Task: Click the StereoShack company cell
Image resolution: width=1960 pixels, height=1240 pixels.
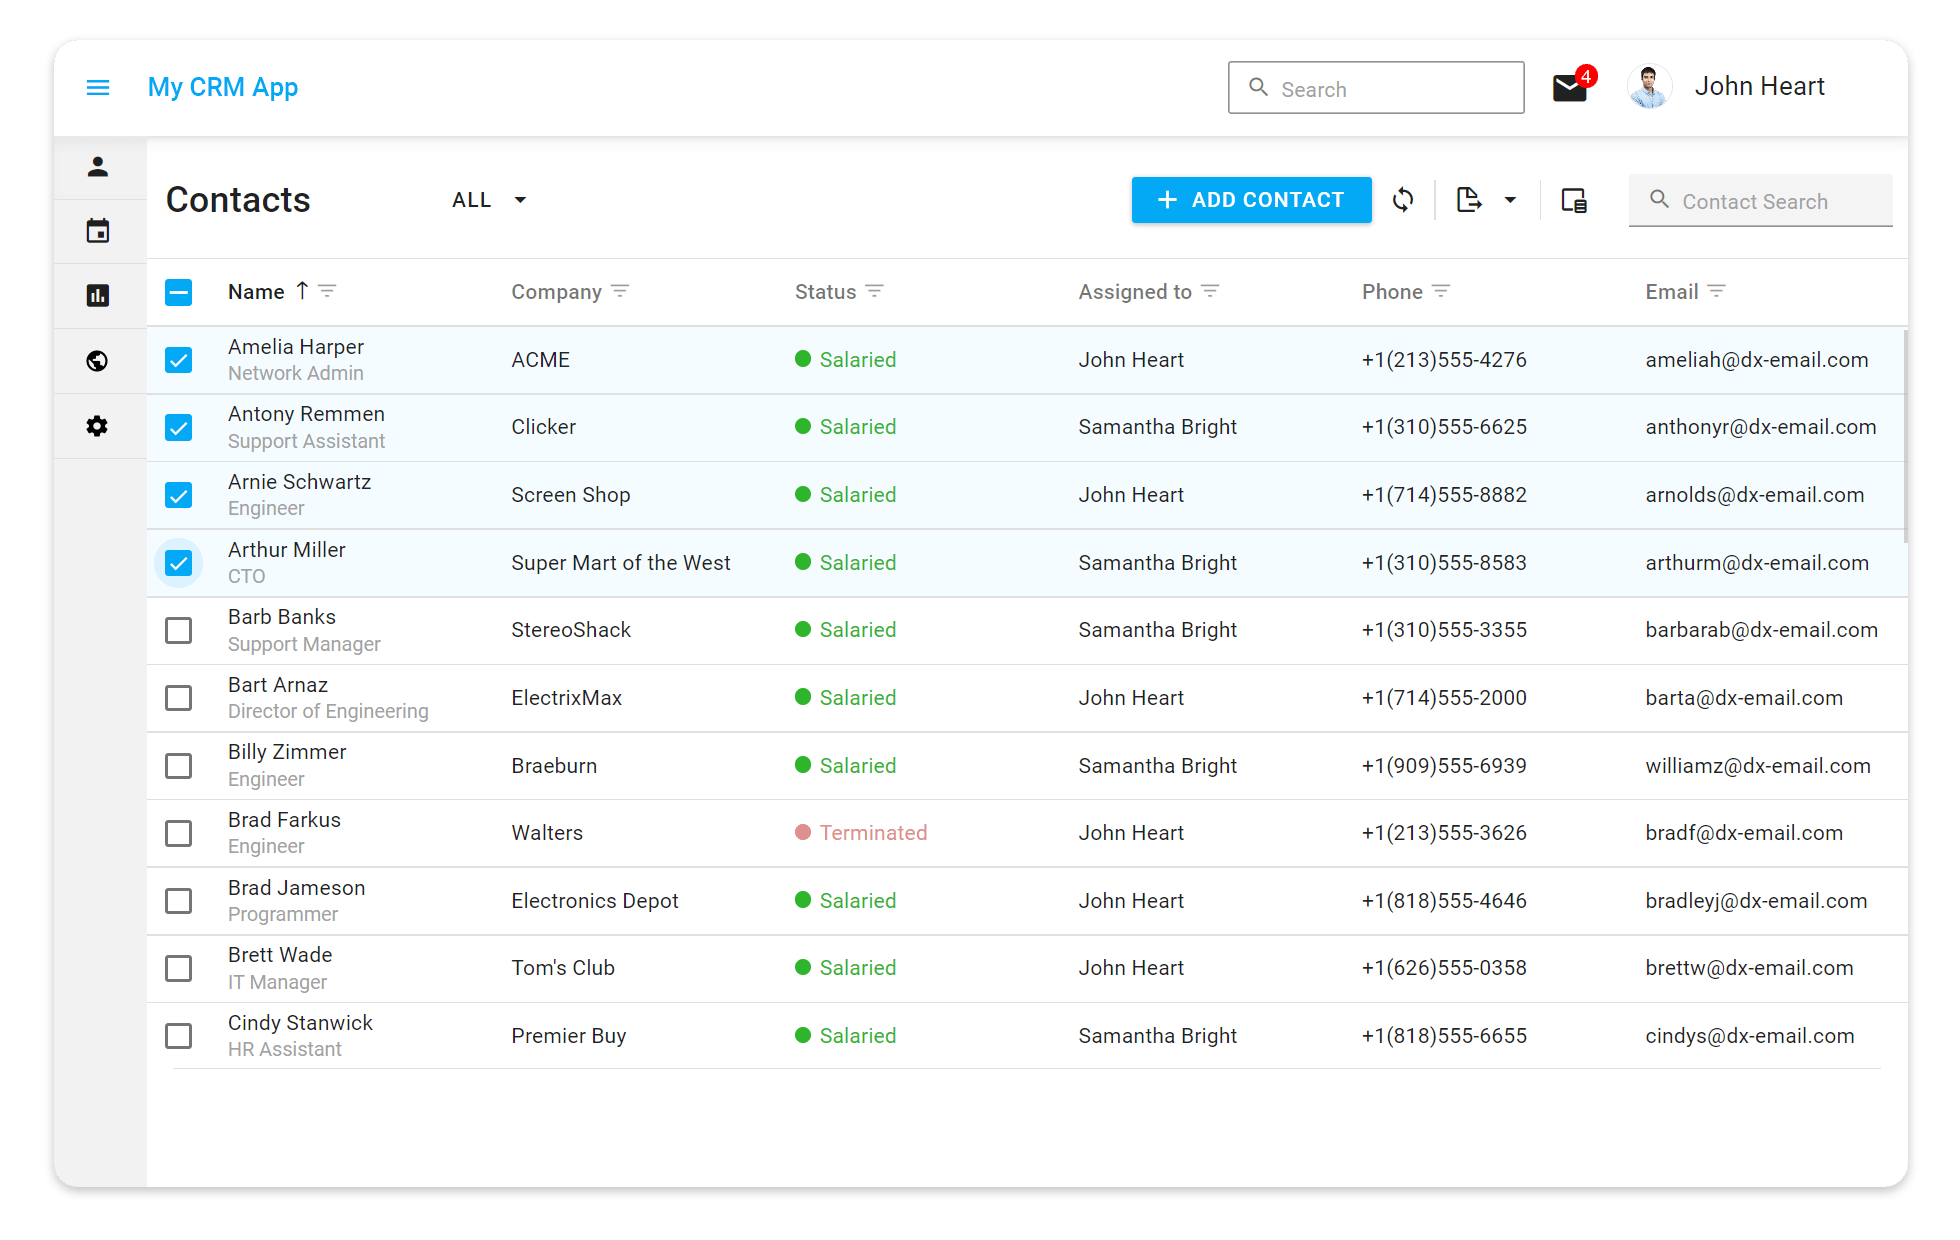Action: click(x=571, y=630)
